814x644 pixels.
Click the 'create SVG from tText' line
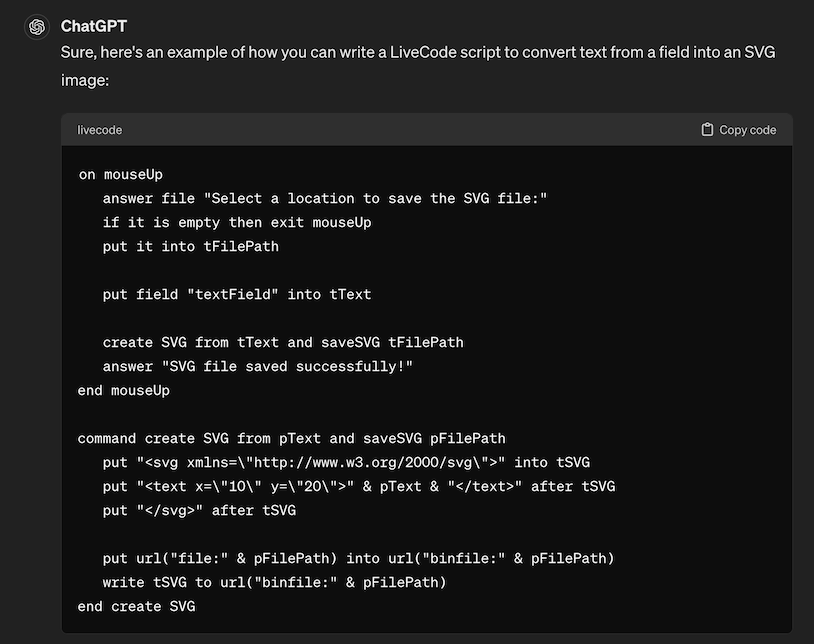pos(283,342)
